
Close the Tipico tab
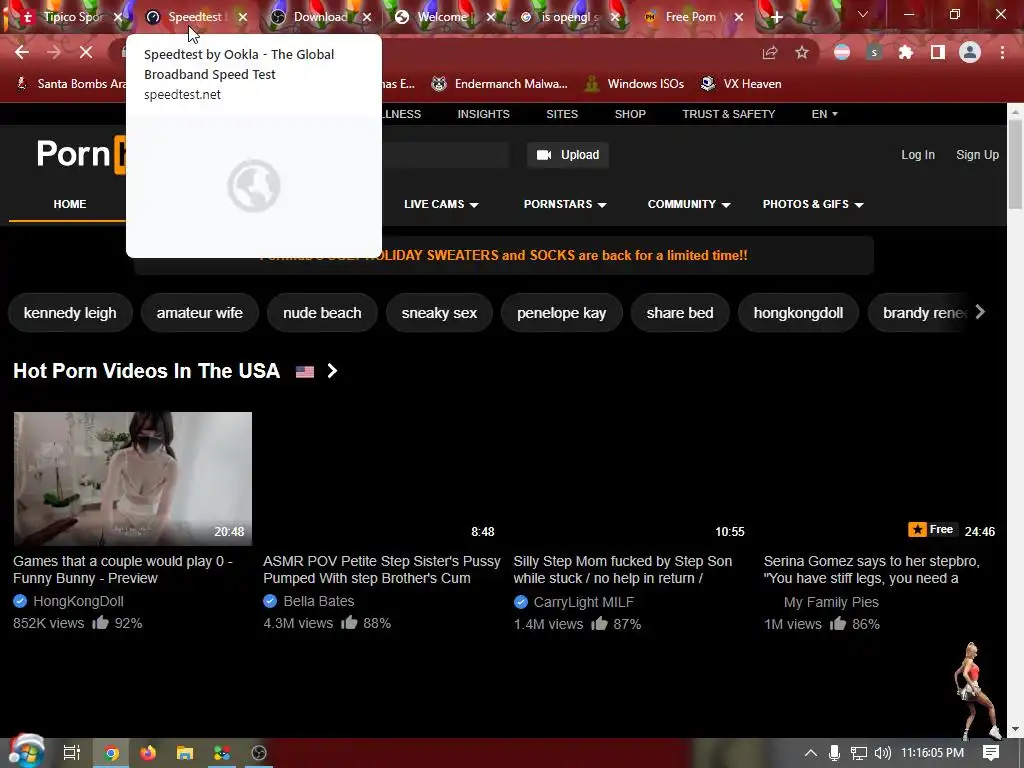tap(118, 18)
